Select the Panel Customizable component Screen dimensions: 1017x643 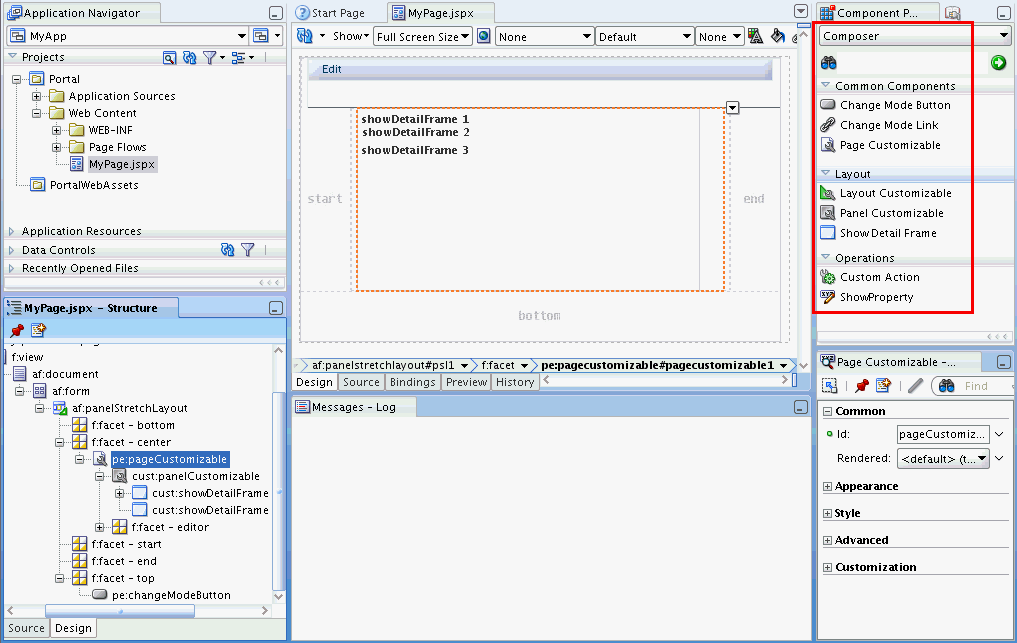tap(882, 213)
